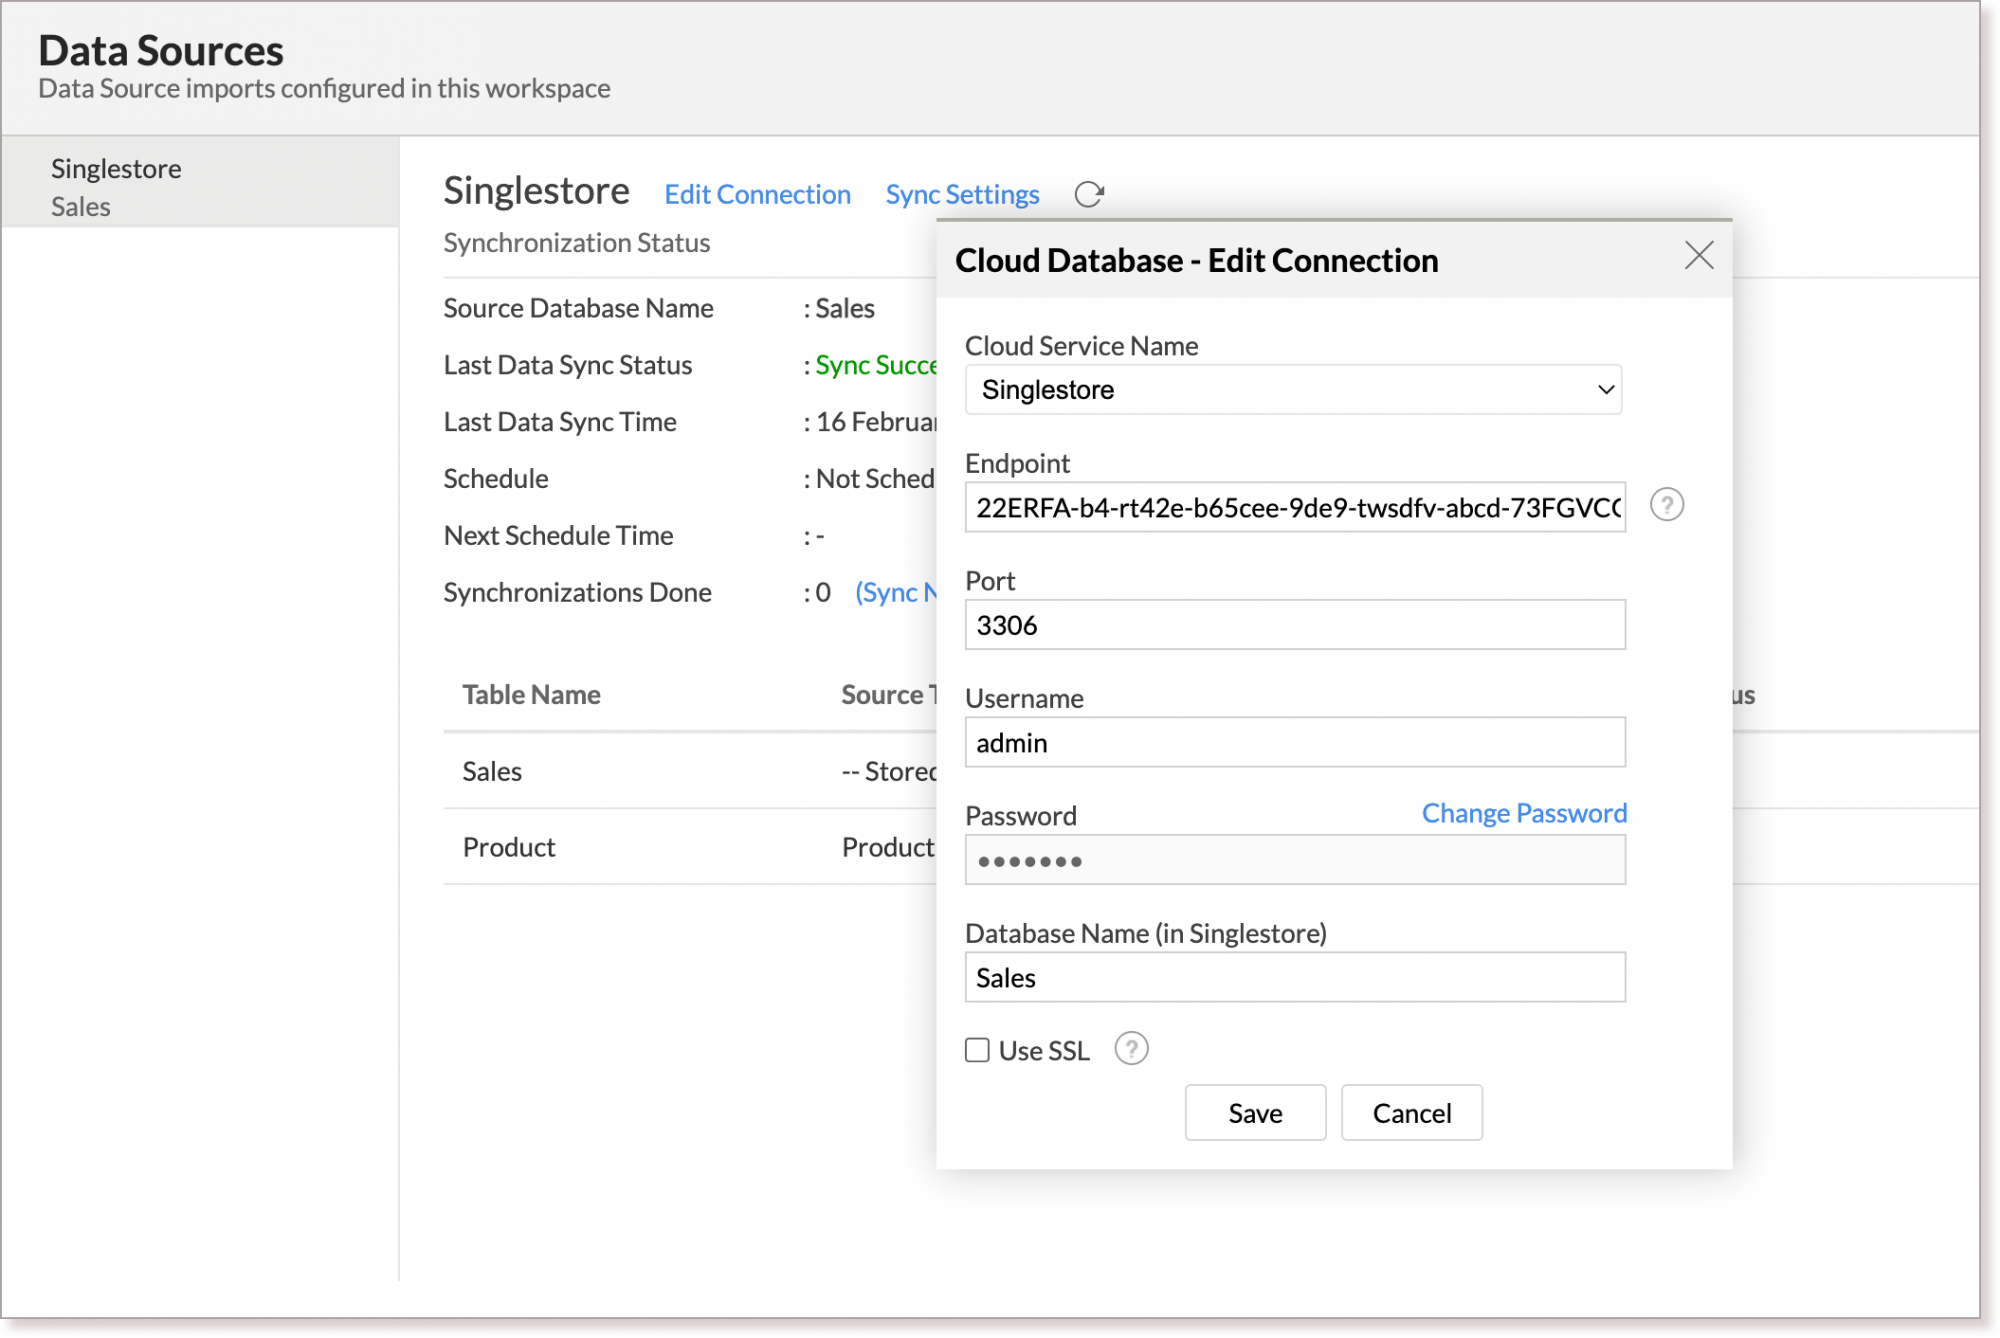Click the Product source table cell
Screen dimensions: 2000x1338
click(x=888, y=847)
